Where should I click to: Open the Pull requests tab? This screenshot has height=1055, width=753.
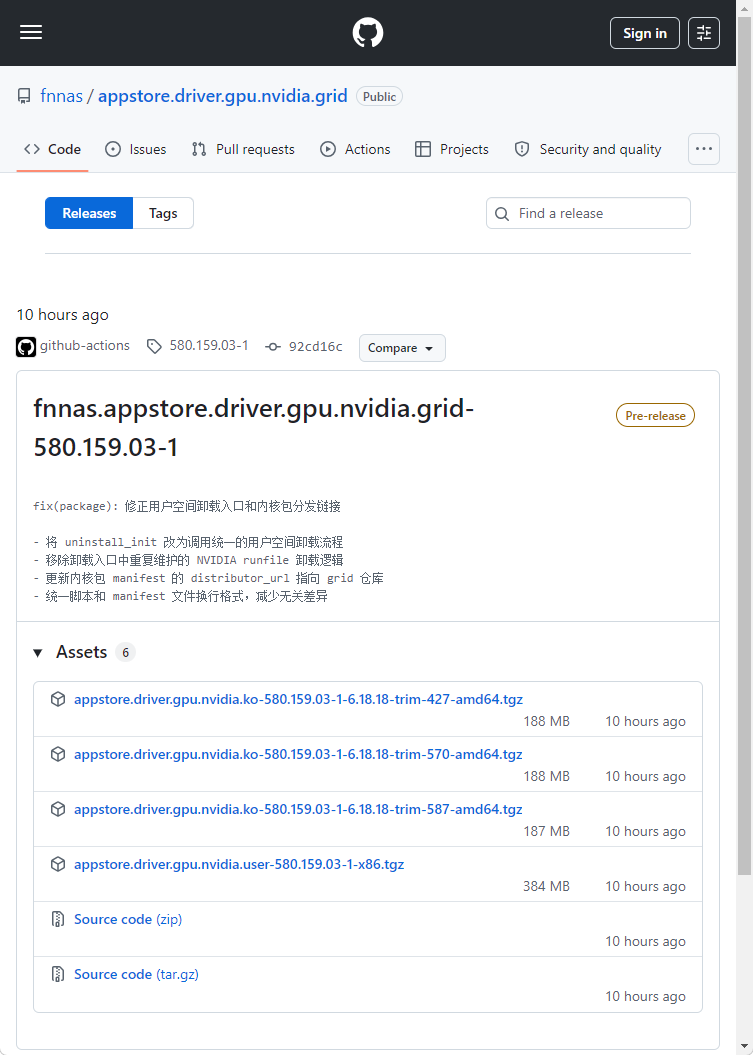[x=243, y=149]
